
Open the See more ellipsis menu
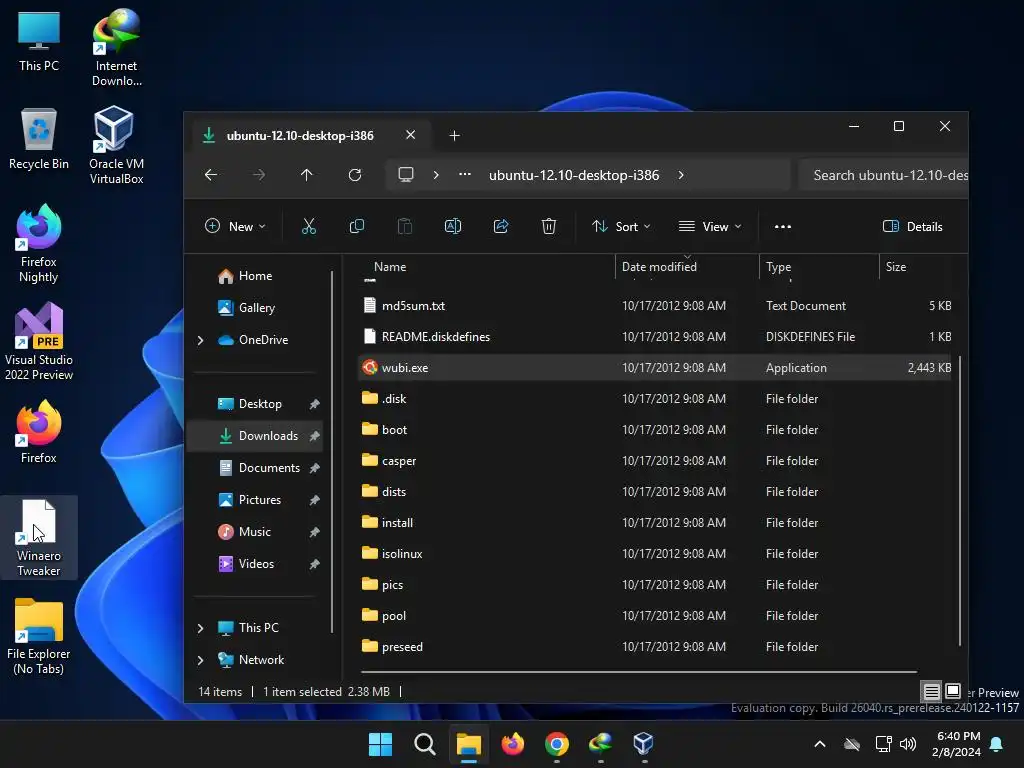[x=782, y=227]
